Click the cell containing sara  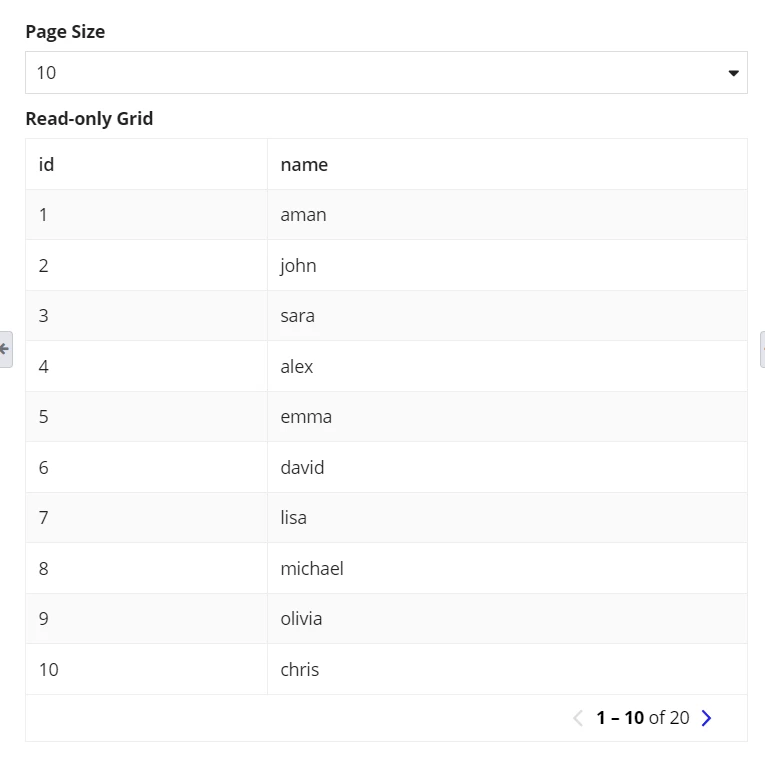pos(507,316)
